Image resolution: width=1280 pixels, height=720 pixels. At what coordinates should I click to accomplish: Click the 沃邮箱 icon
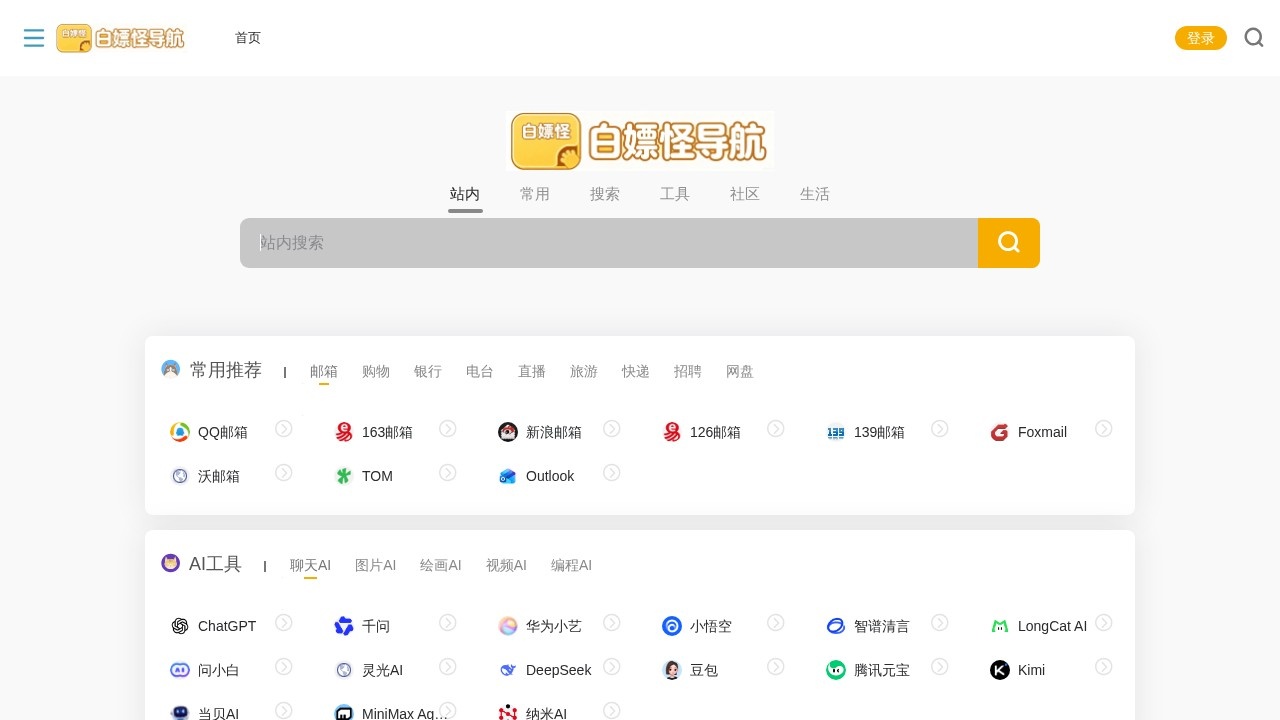(180, 476)
